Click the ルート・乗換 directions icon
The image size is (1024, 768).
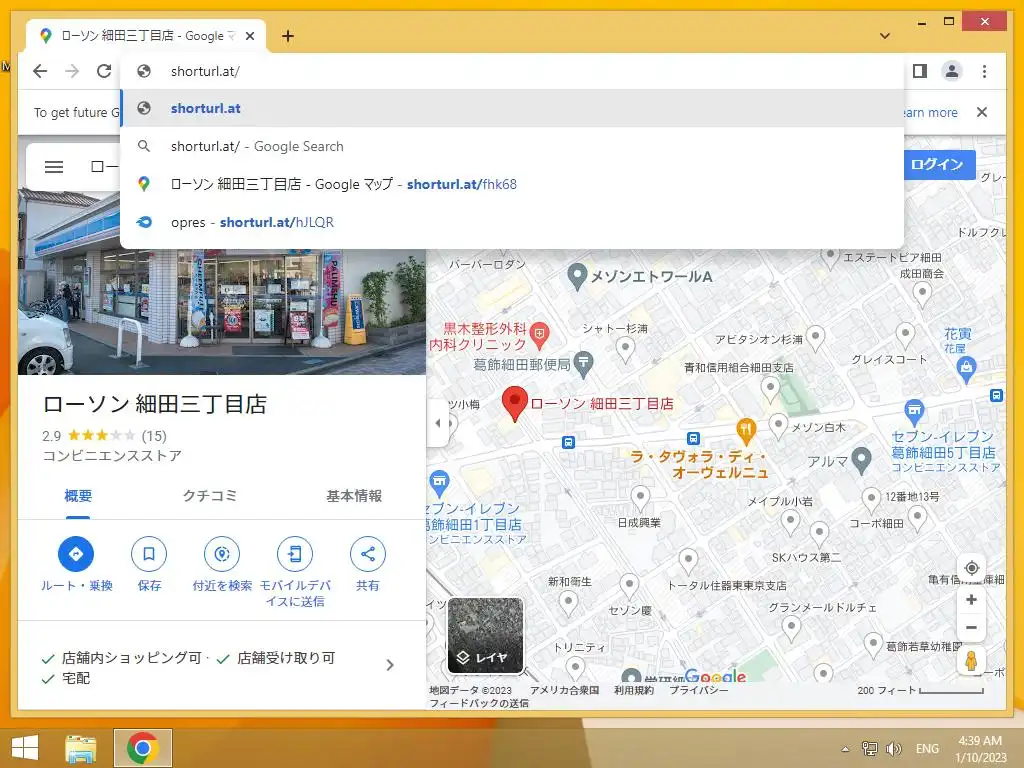(76, 554)
